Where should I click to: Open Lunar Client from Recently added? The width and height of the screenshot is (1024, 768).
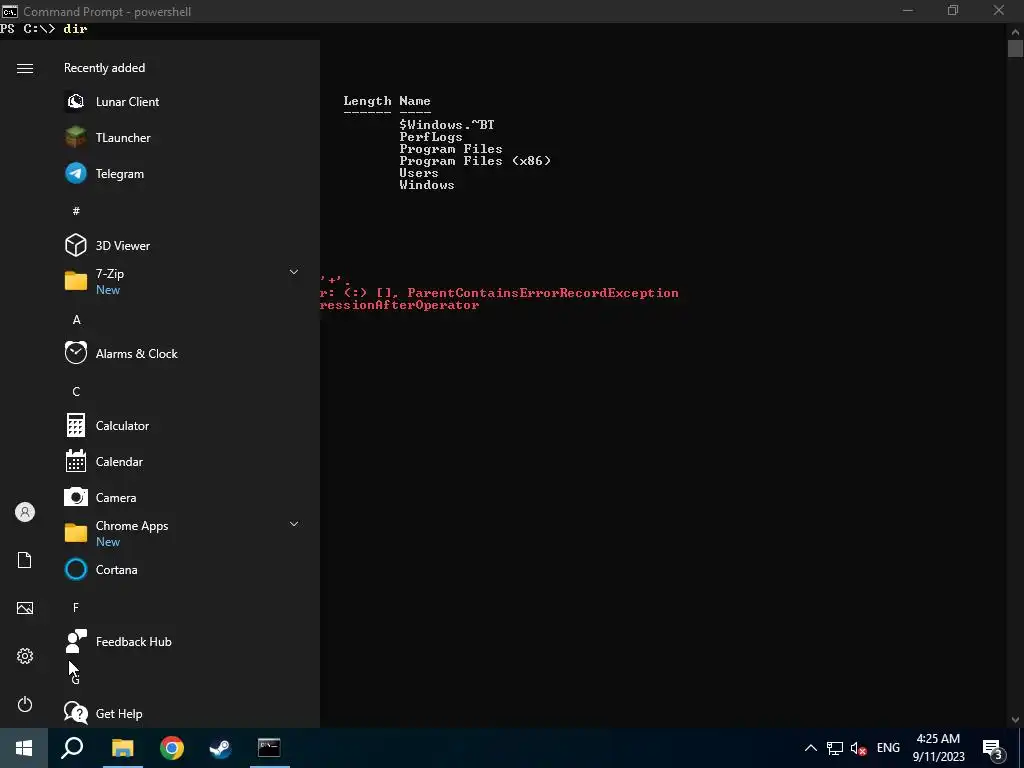coord(127,102)
